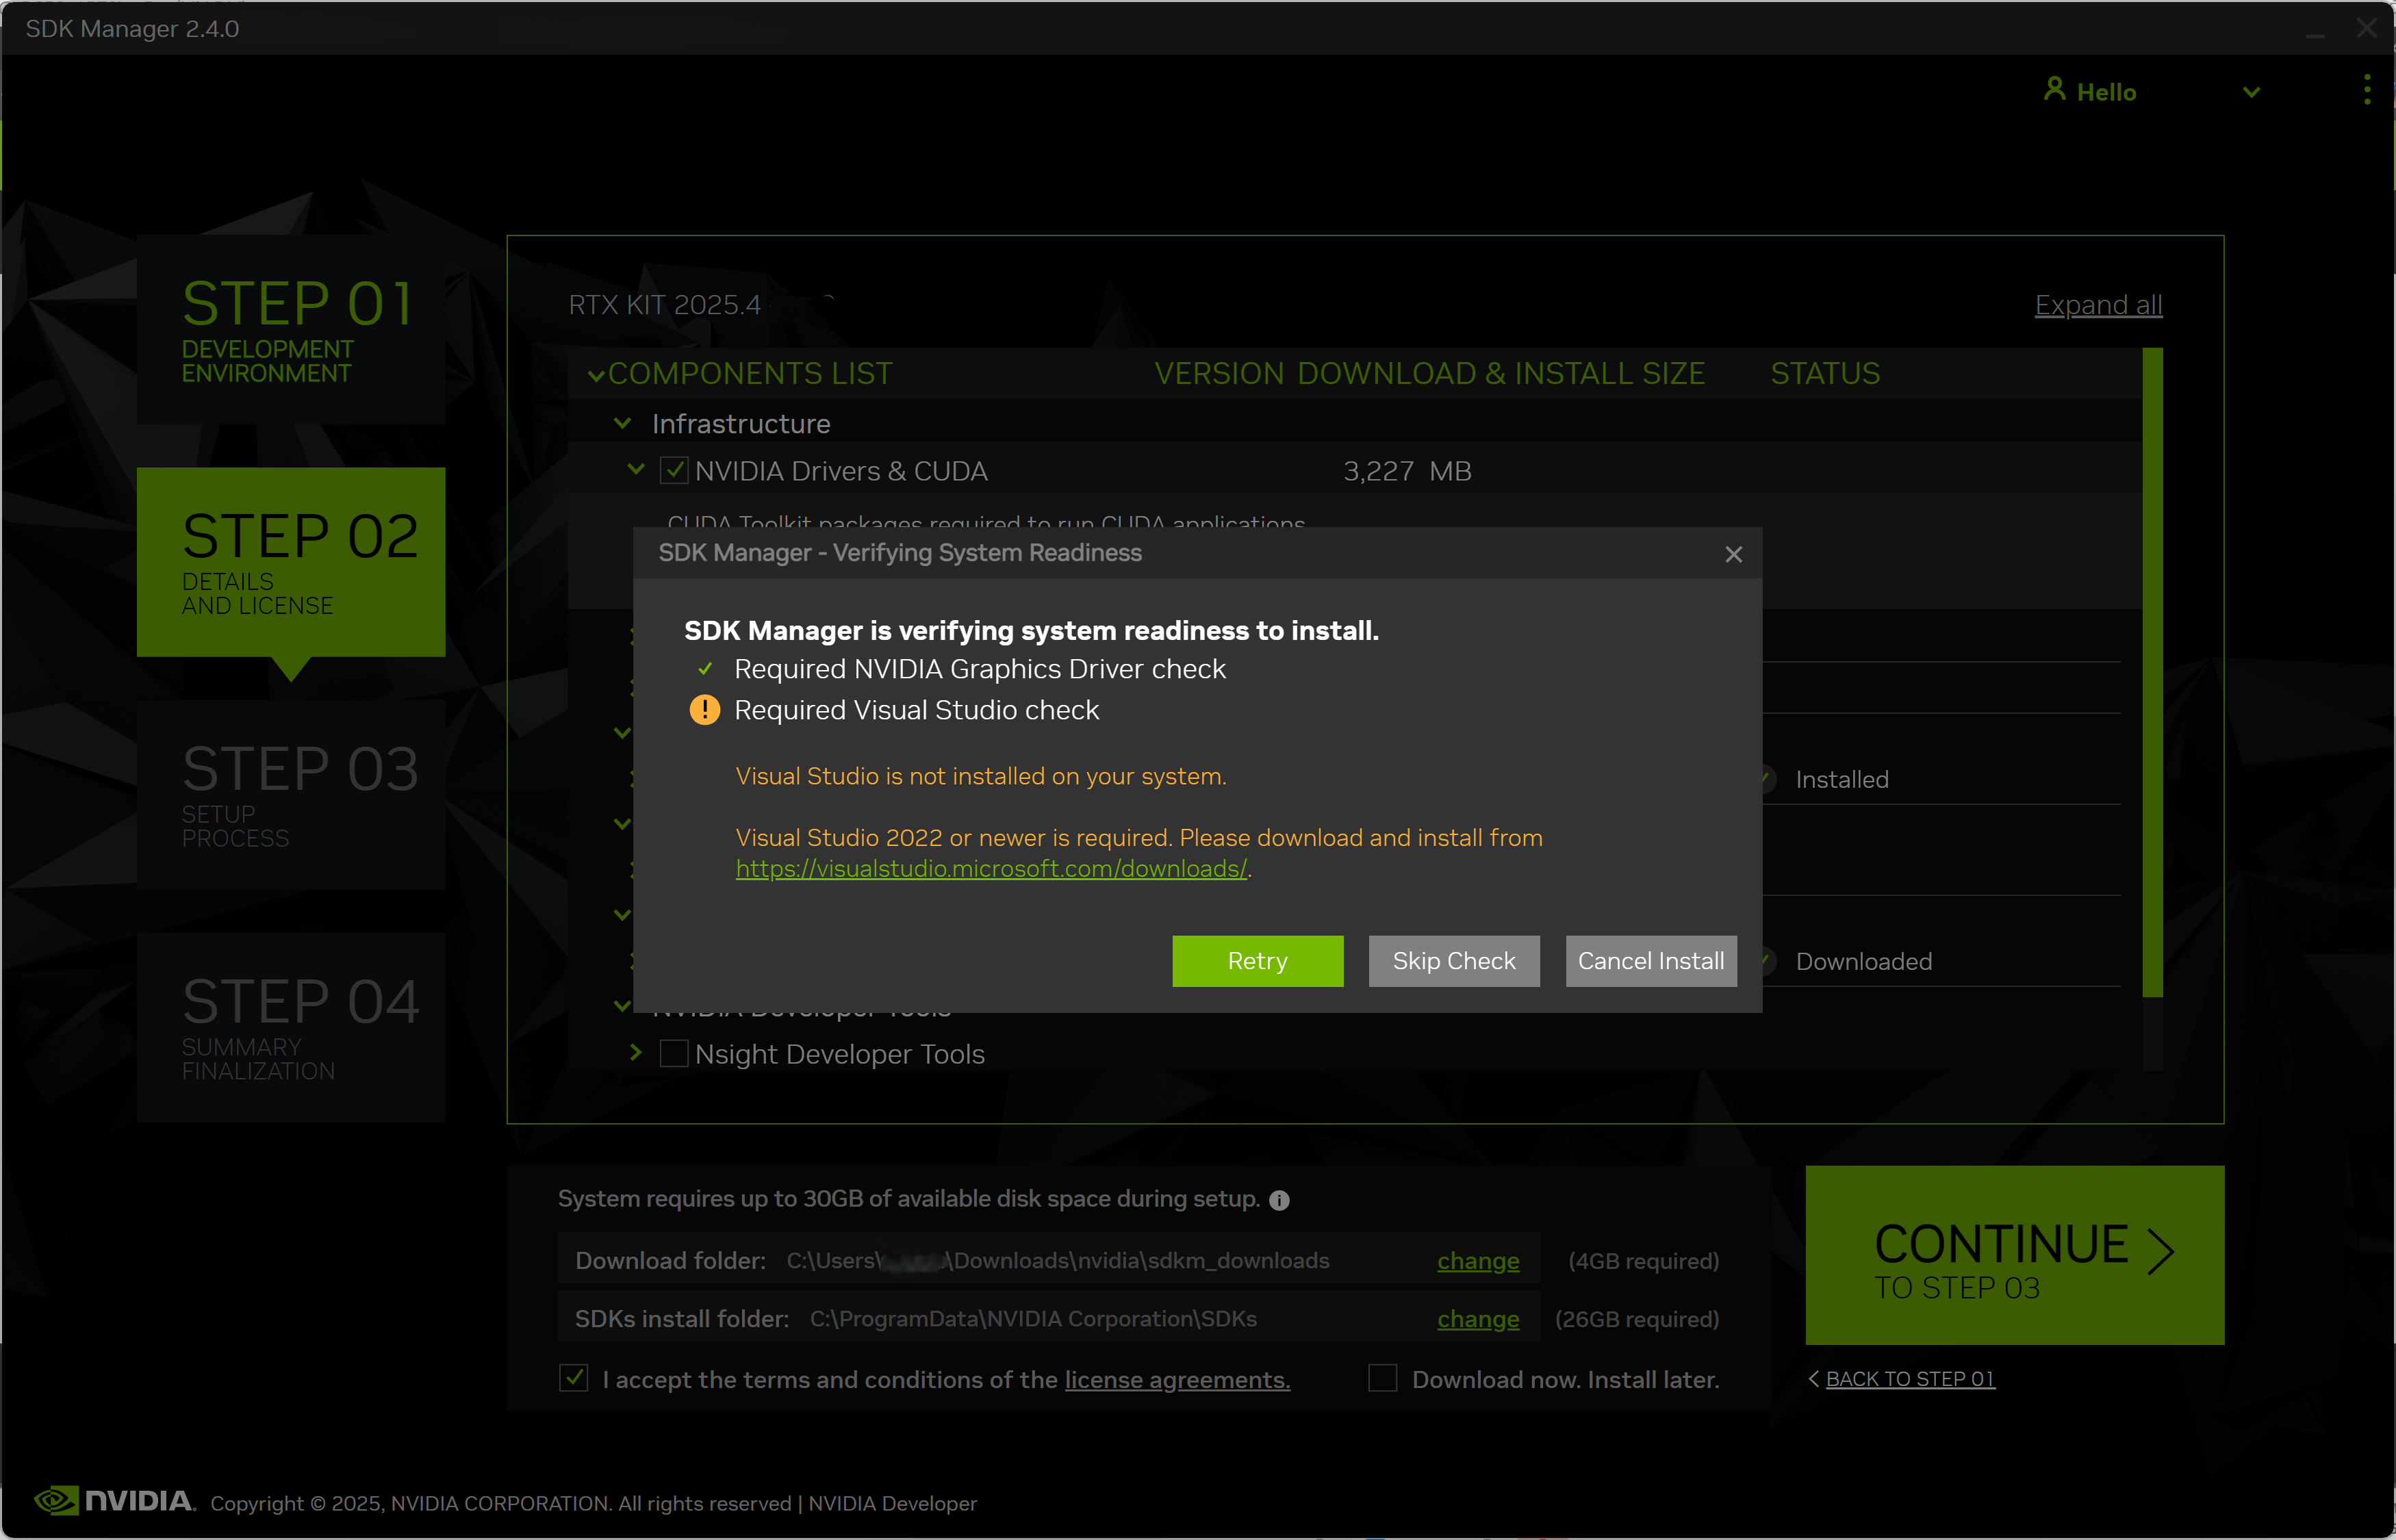Click the user profile icon beside Hello
This screenshot has width=2396, height=1540.
pos(2054,90)
